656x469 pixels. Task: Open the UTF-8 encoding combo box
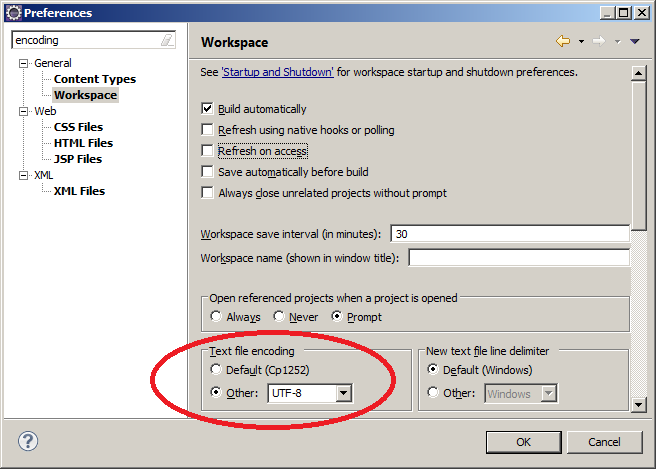pos(344,393)
